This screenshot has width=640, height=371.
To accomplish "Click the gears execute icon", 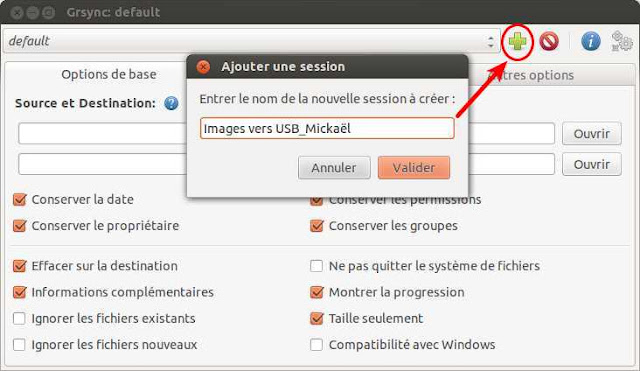I will coord(622,41).
